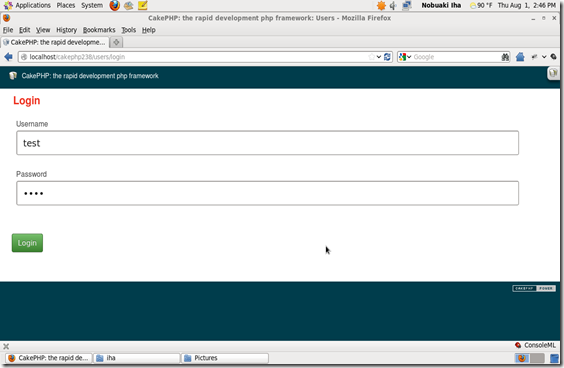Screen dimensions: 564x368
Task: Open the clock showing Thu Aug 1
Action: [x=527, y=5]
